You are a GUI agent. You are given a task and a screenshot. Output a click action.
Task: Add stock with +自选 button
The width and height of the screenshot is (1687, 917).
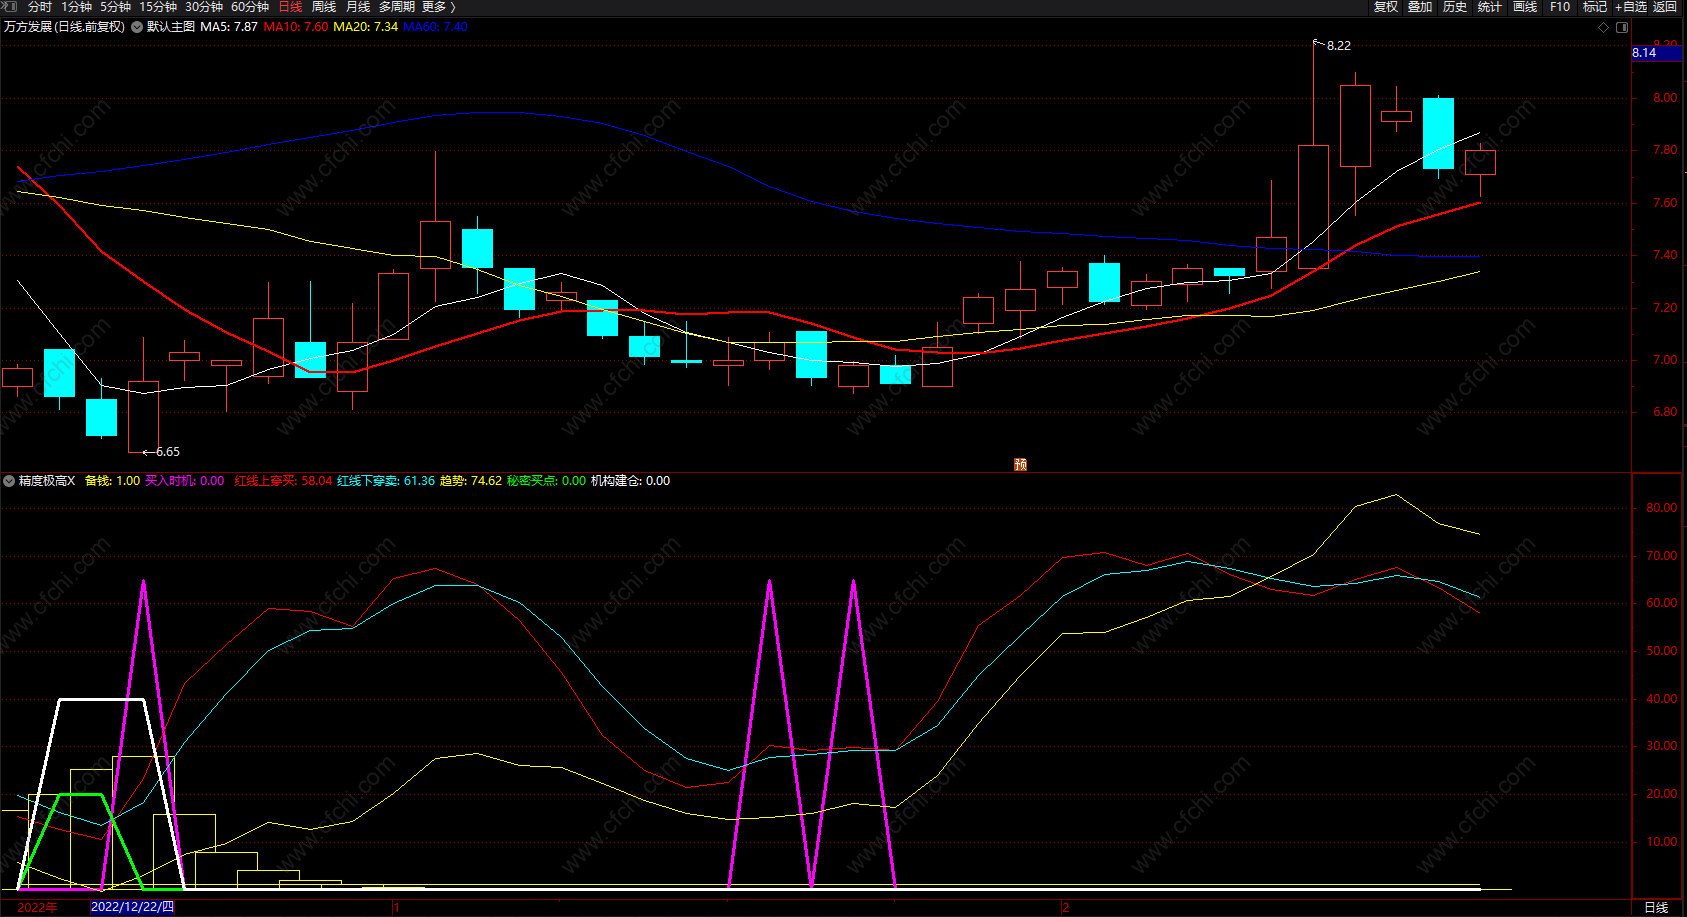[1630, 7]
